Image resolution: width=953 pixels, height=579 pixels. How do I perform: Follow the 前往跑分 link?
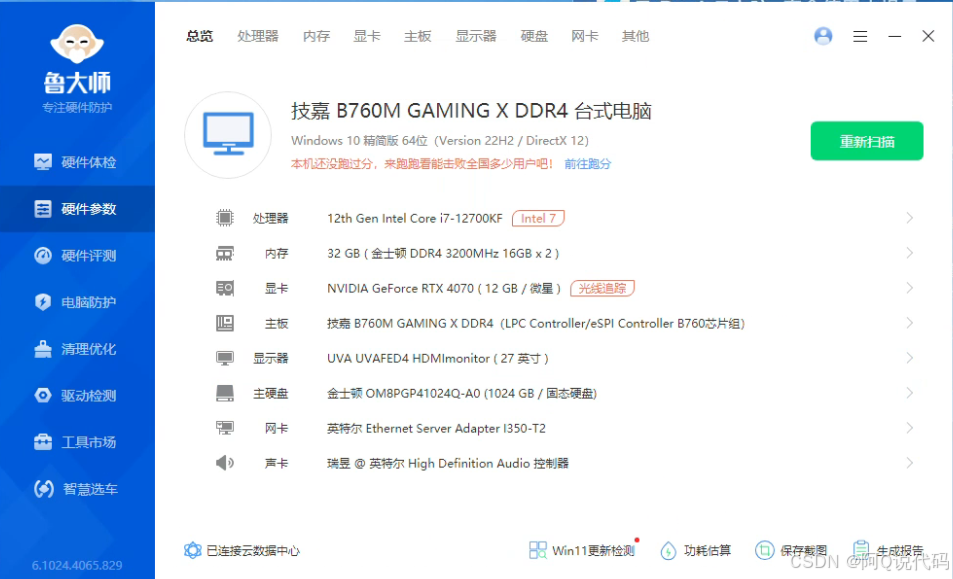point(587,163)
